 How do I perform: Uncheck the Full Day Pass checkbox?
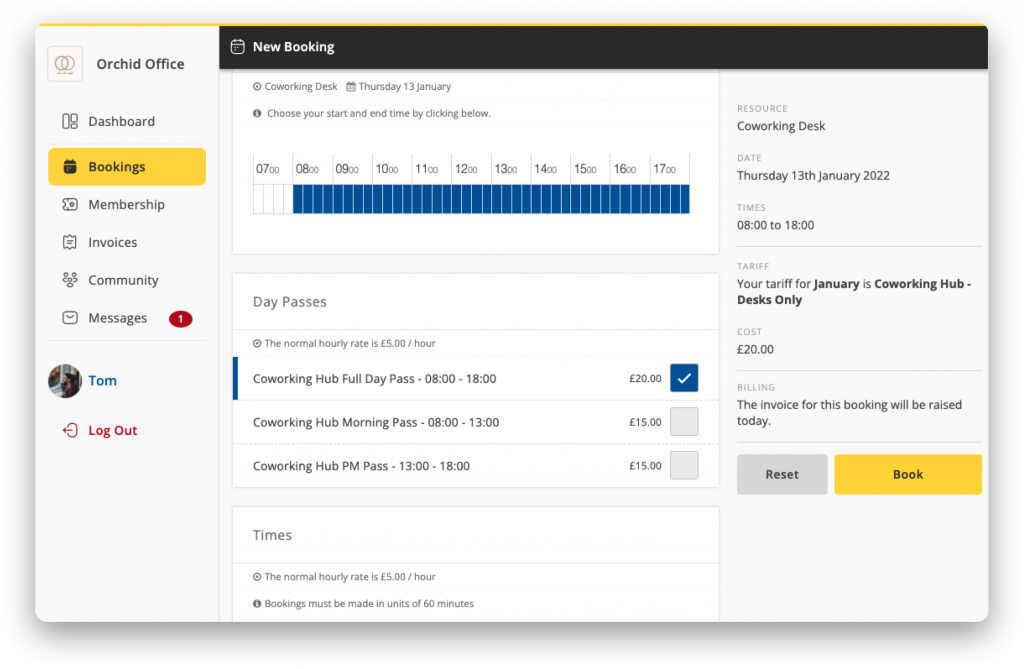pyautogui.click(x=684, y=378)
